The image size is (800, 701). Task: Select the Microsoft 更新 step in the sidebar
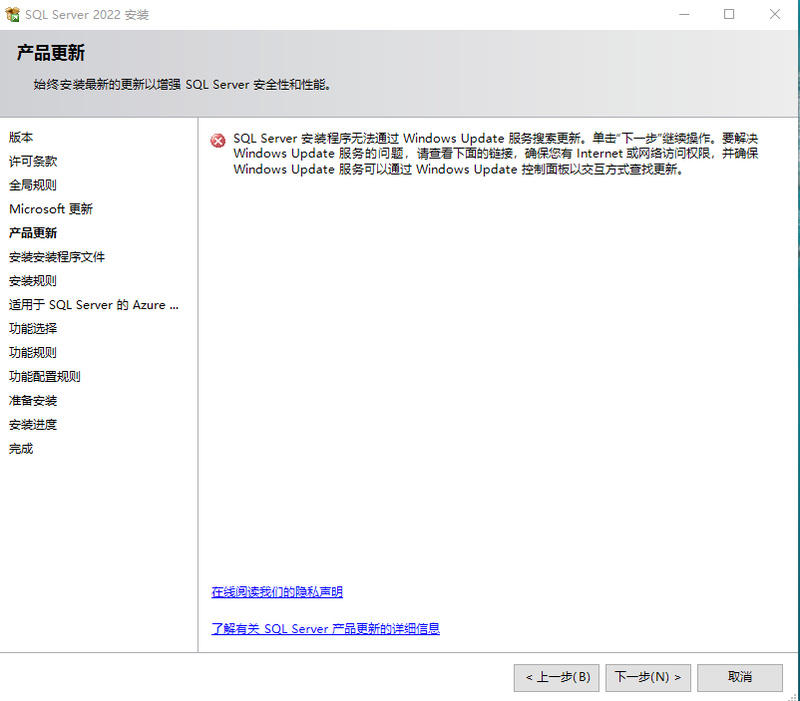click(x=51, y=209)
